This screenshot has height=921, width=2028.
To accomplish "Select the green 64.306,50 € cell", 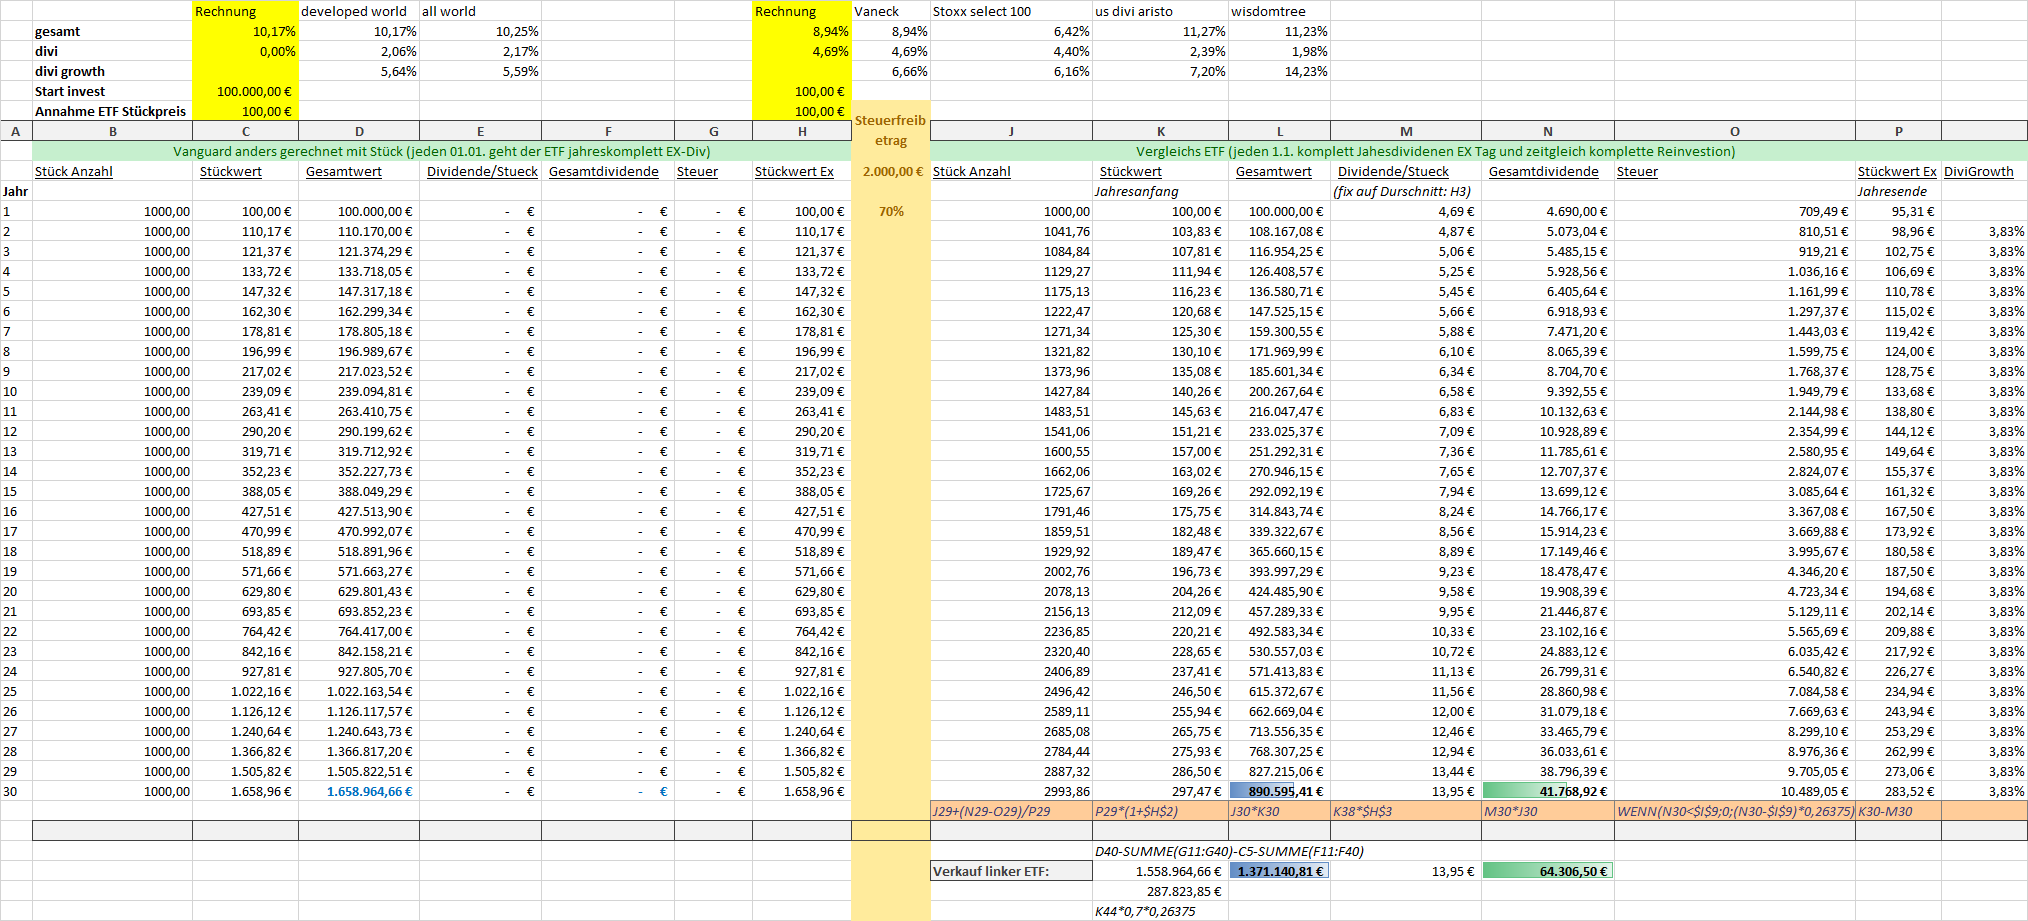I will pyautogui.click(x=1547, y=871).
